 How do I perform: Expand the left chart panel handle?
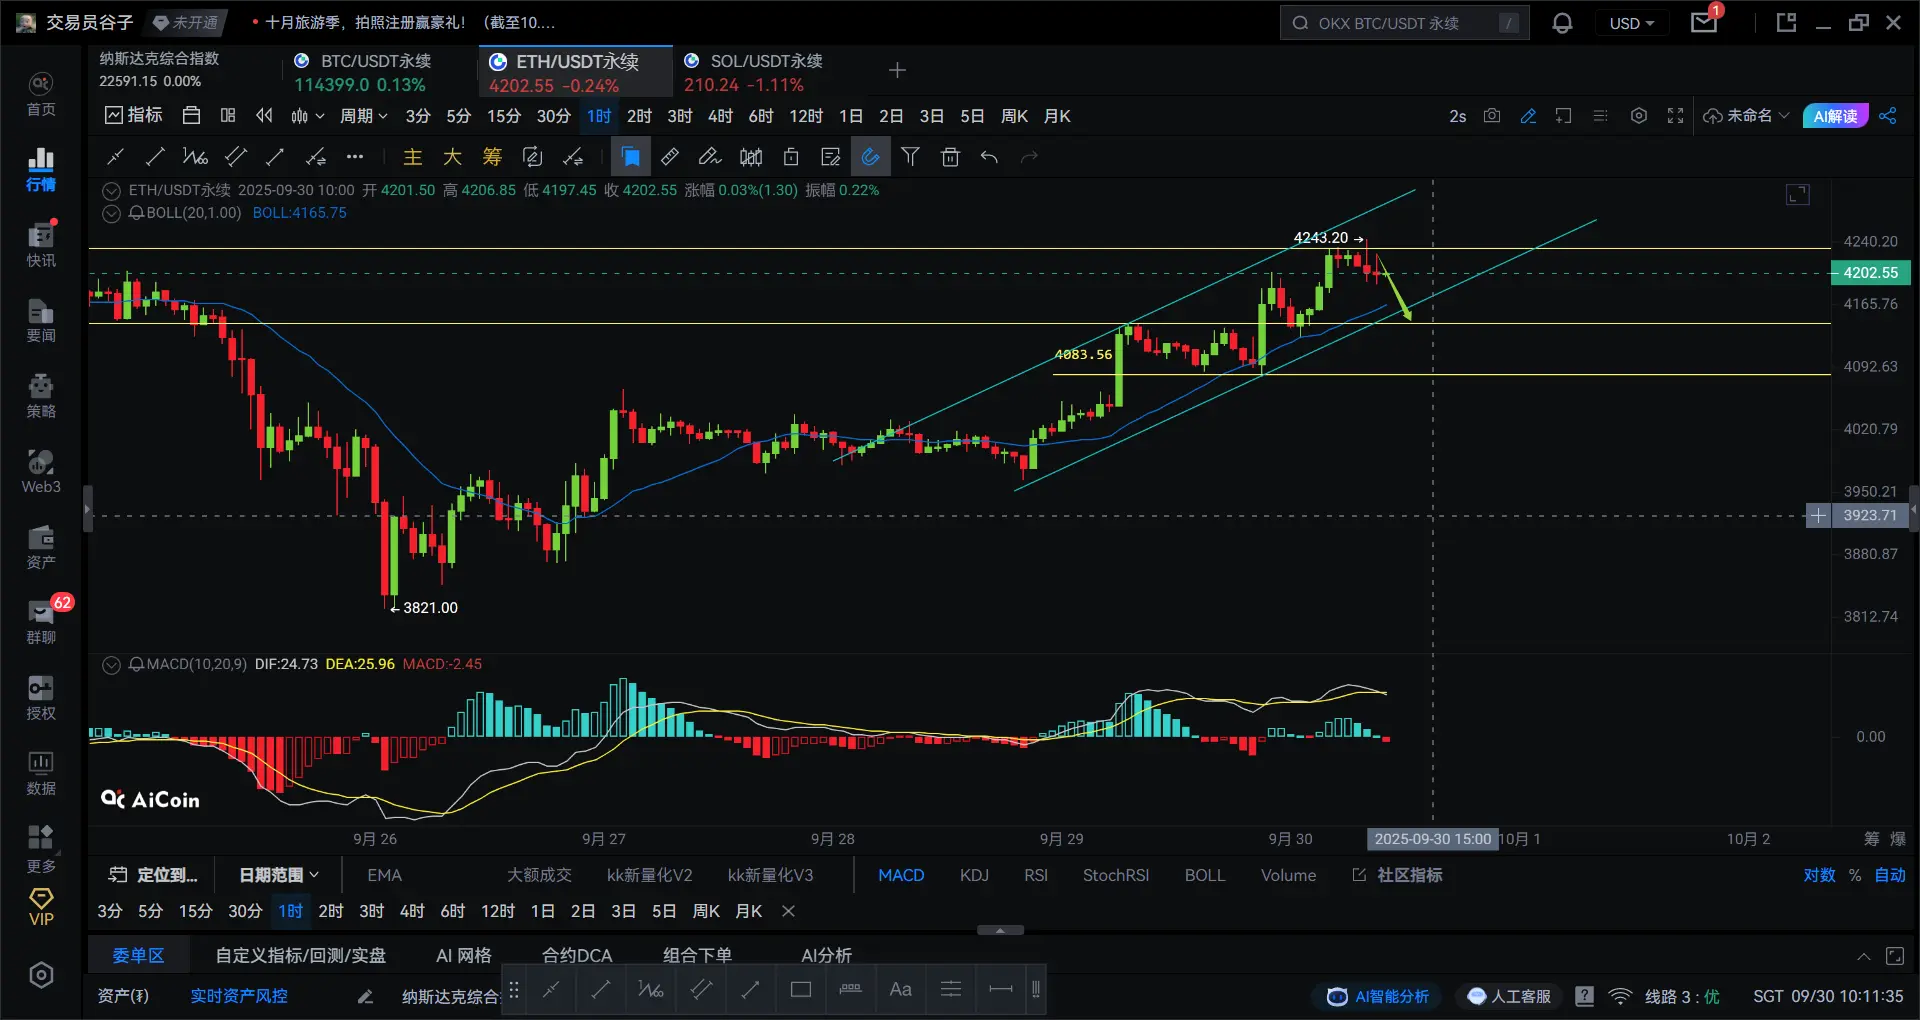tap(87, 509)
